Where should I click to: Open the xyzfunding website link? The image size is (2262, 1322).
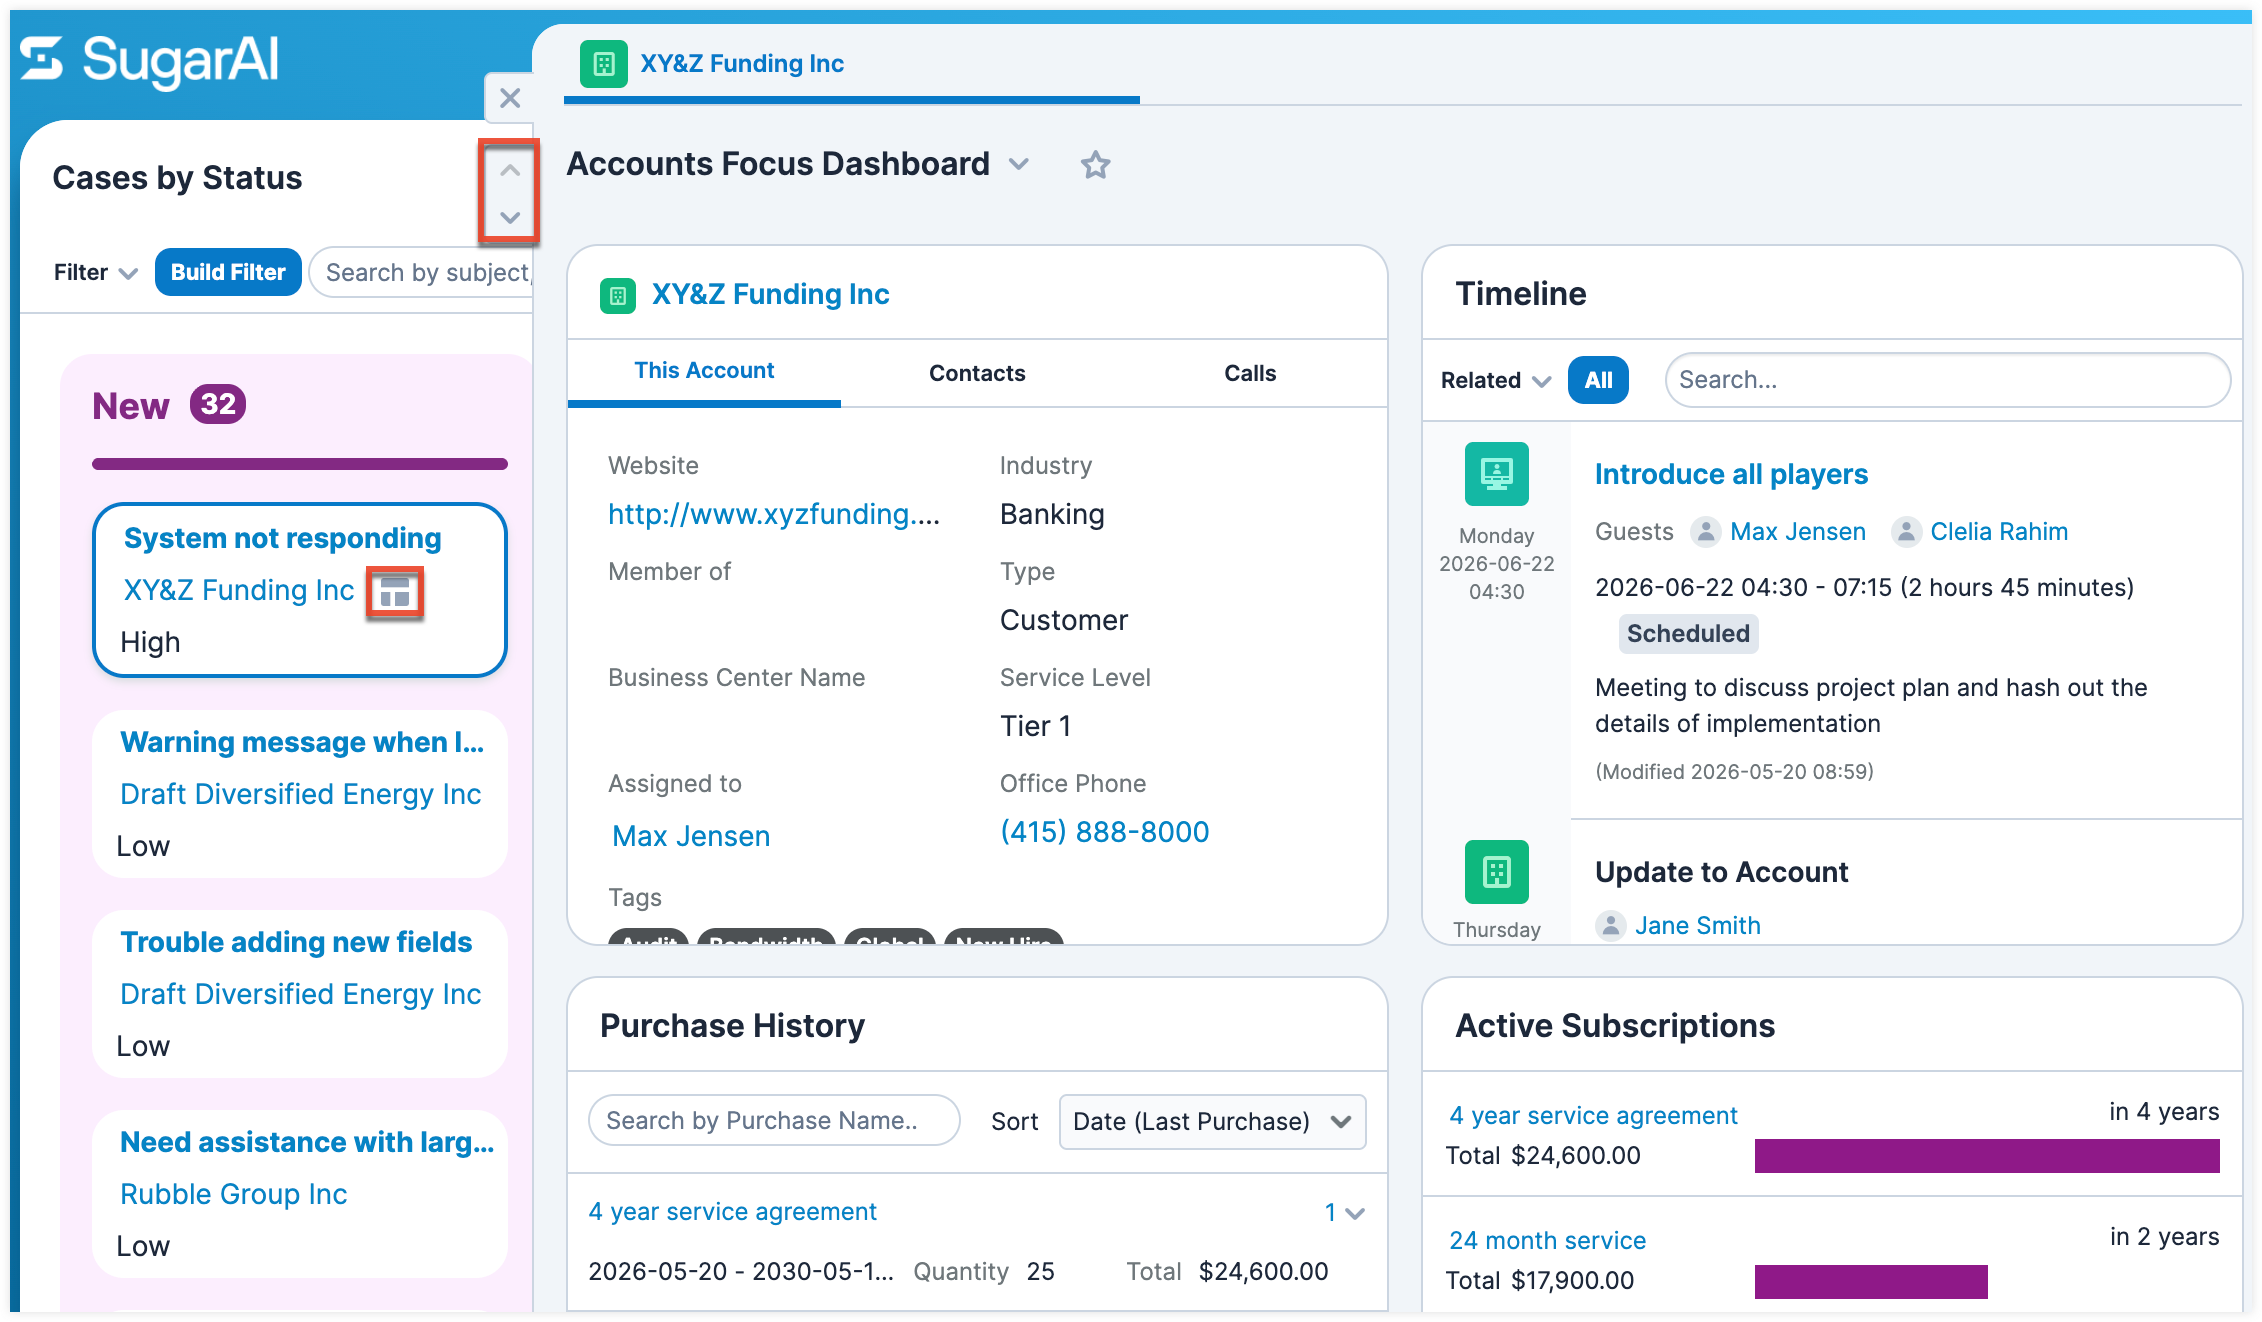[774, 514]
